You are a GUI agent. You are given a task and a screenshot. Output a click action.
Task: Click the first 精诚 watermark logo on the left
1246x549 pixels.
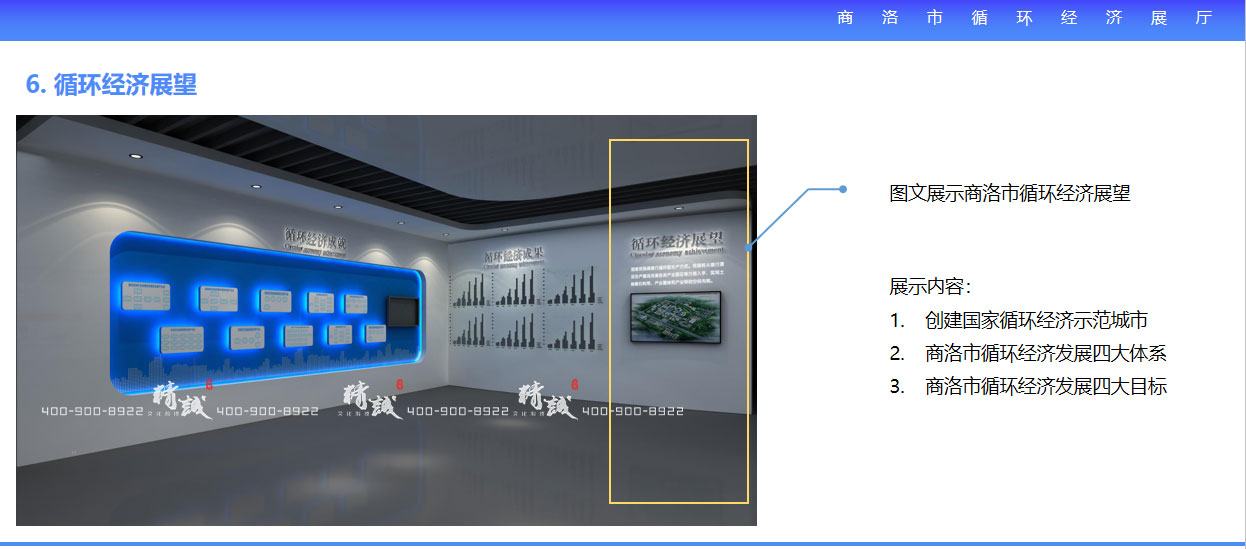point(181,400)
